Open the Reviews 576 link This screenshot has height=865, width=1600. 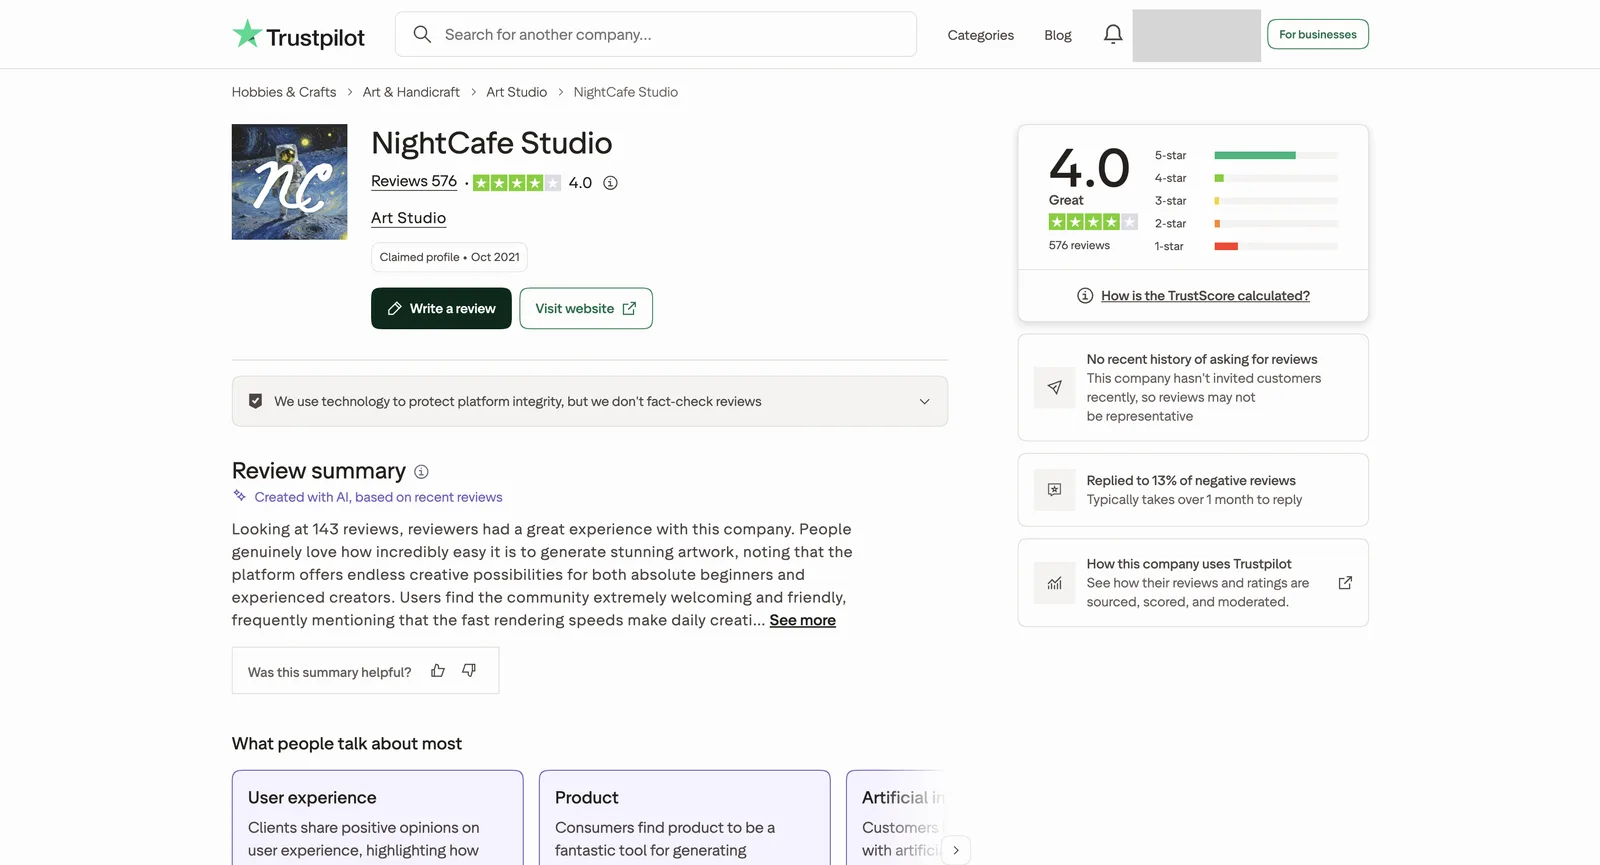click(x=414, y=181)
